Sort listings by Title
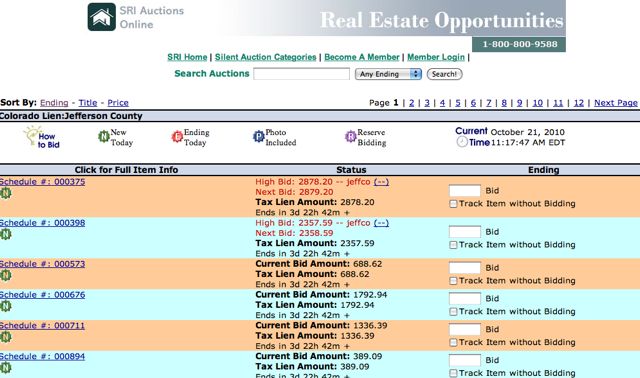640x378 pixels. coord(88,103)
